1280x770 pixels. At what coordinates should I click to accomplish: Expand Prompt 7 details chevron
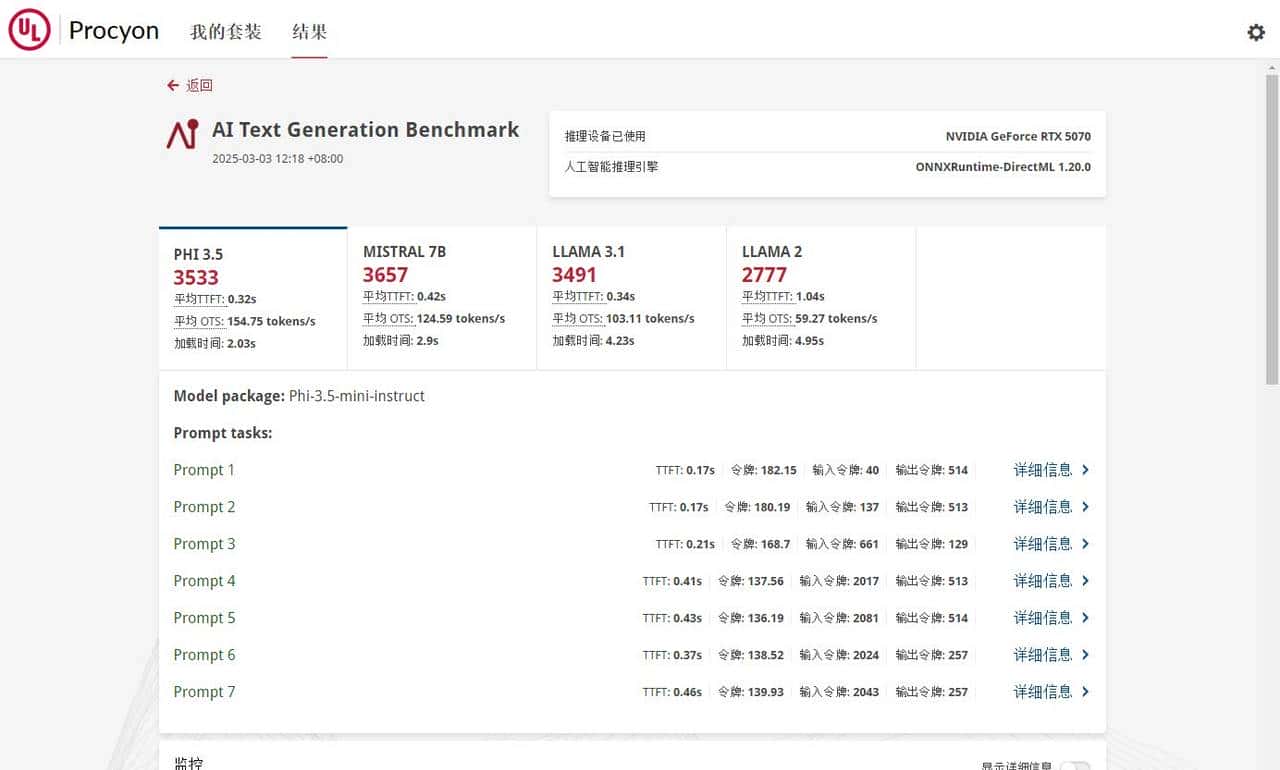1085,691
